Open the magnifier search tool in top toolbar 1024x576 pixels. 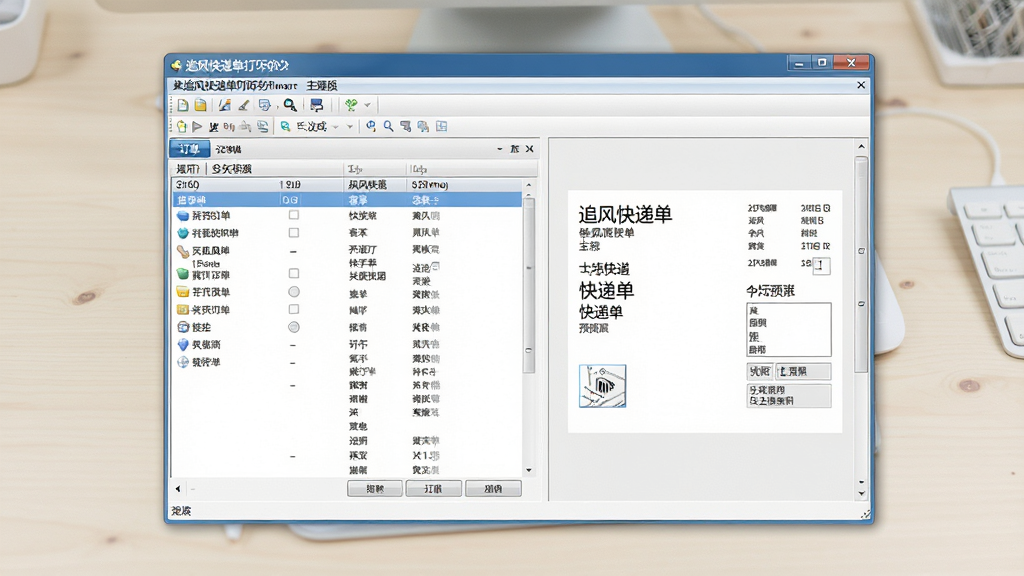(x=290, y=105)
